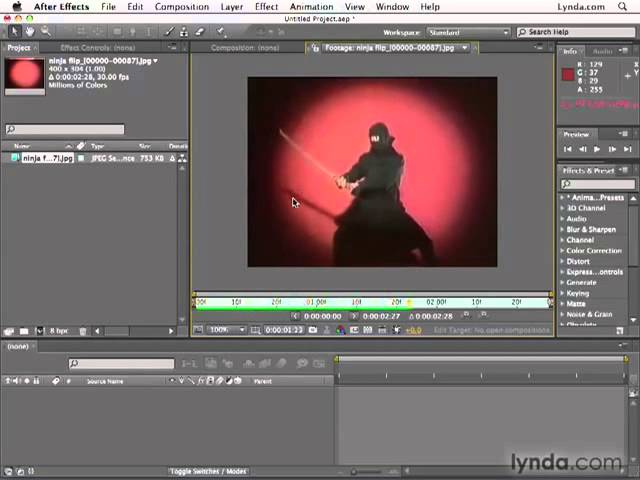This screenshot has width=640, height=480.
Task: Select the Brush tool
Action: 169,31
